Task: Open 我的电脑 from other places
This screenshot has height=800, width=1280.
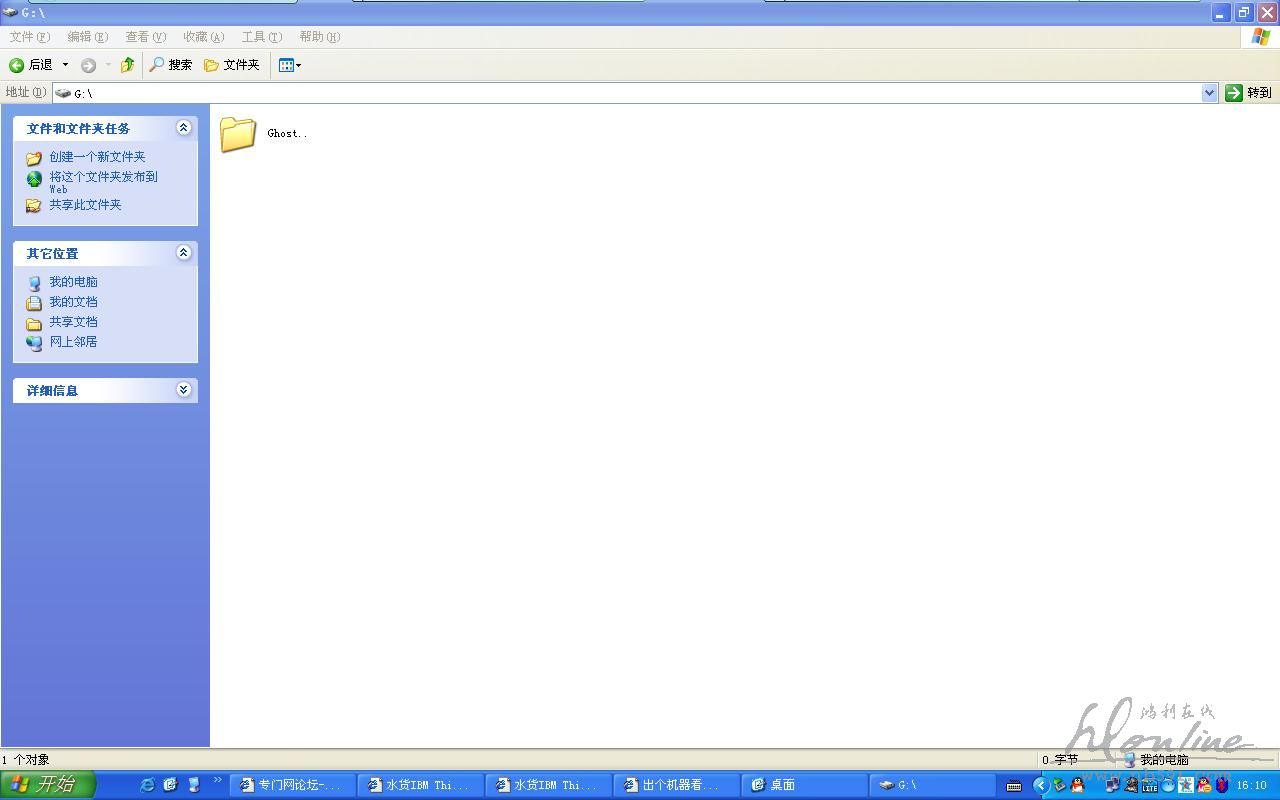Action: pos(73,282)
